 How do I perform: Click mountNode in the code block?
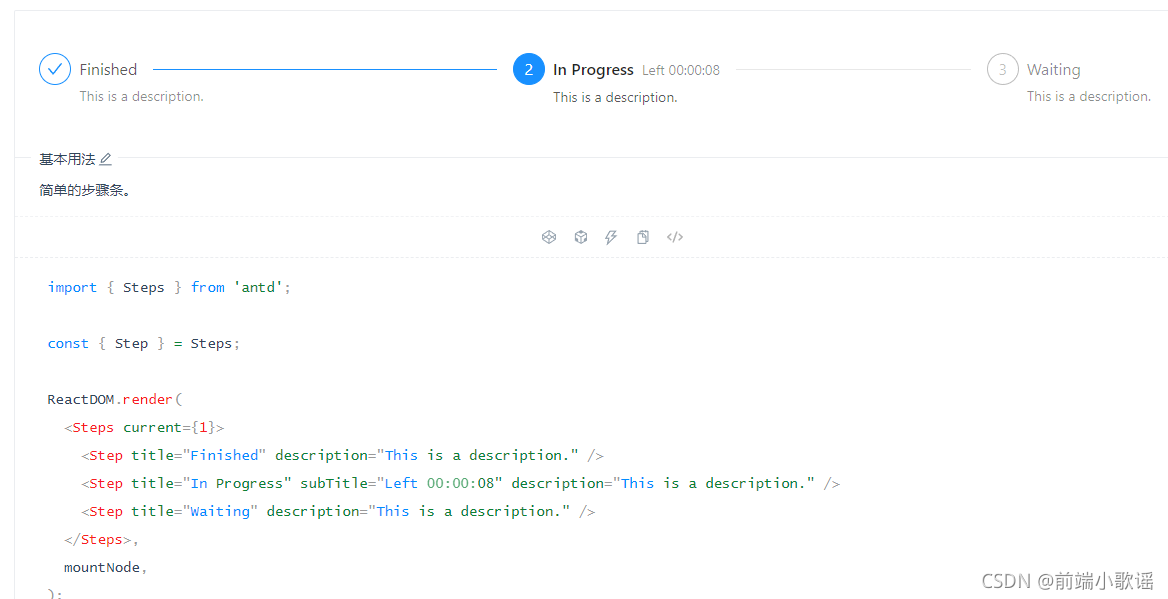[x=101, y=567]
